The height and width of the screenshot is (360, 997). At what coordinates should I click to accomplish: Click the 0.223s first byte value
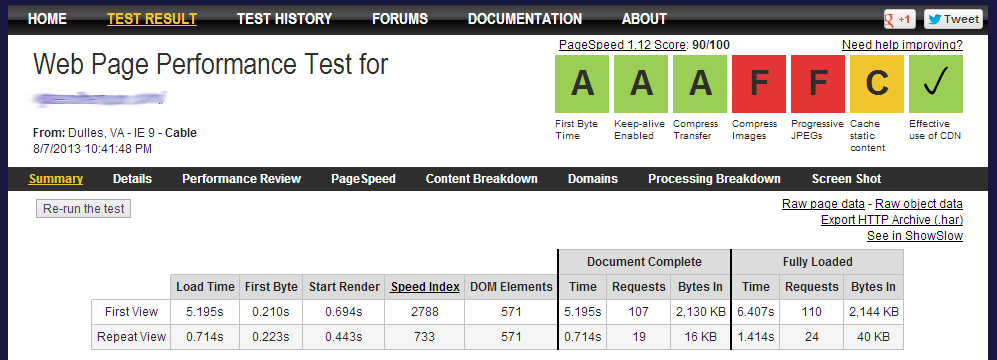pyautogui.click(x=271, y=337)
